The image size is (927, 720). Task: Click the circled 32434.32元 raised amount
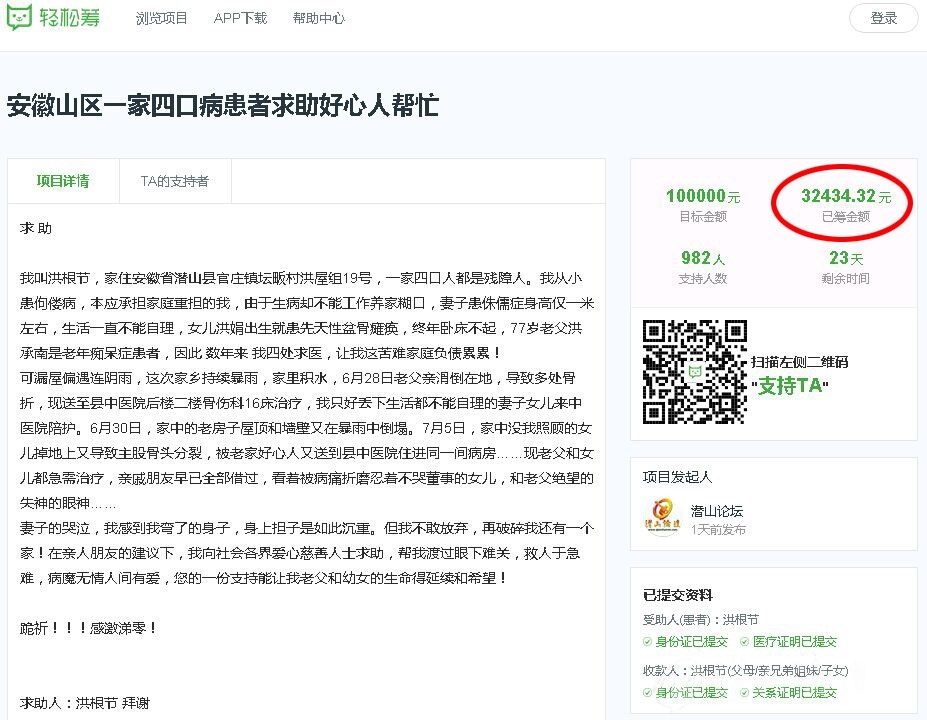(x=845, y=196)
